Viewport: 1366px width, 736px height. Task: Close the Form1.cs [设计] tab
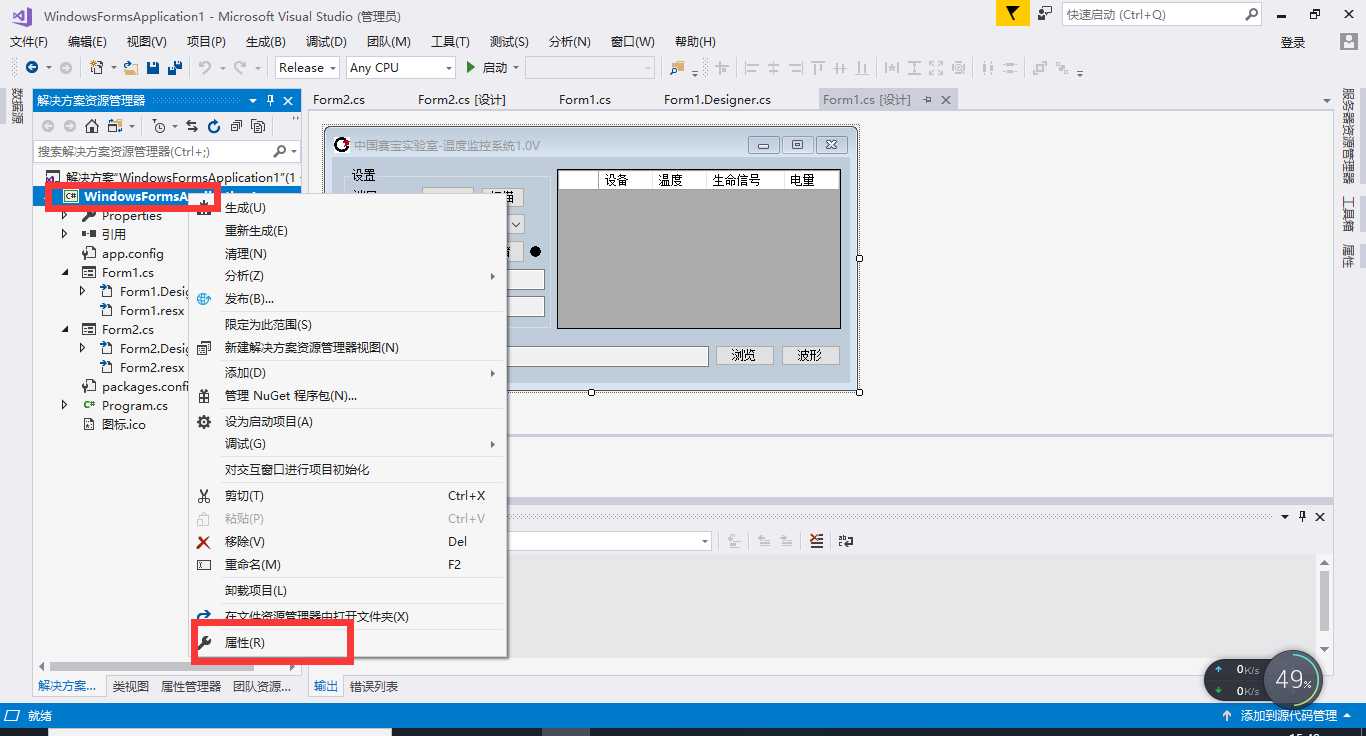pos(945,100)
